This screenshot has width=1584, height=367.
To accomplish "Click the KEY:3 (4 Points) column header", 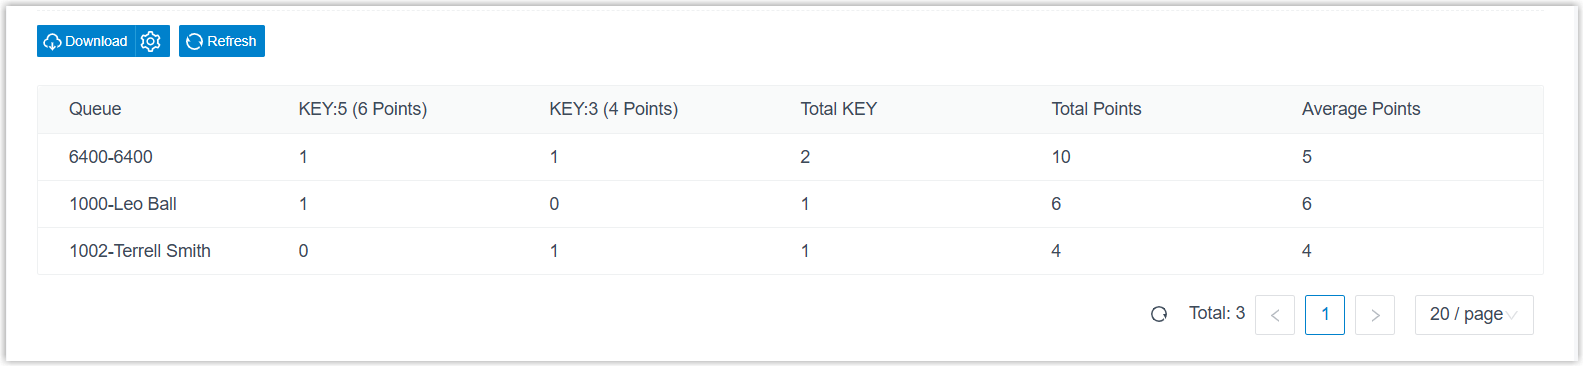I will [614, 109].
